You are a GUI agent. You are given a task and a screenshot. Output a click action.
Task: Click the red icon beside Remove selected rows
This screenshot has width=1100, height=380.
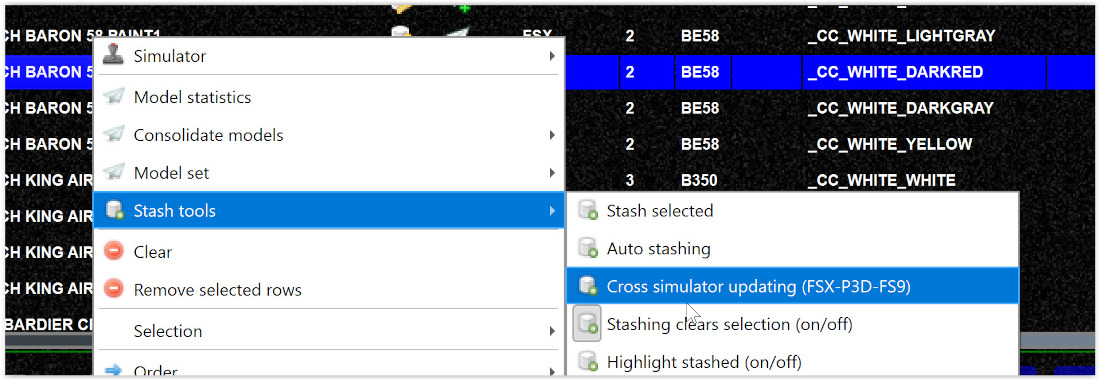click(113, 289)
